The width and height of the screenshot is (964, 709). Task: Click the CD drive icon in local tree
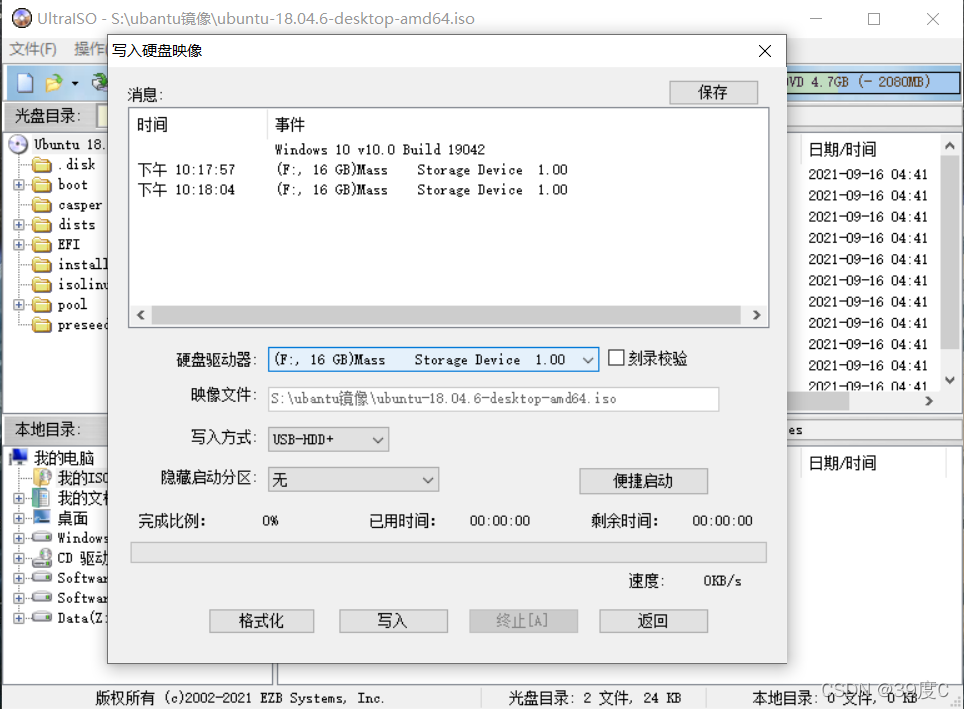42,557
